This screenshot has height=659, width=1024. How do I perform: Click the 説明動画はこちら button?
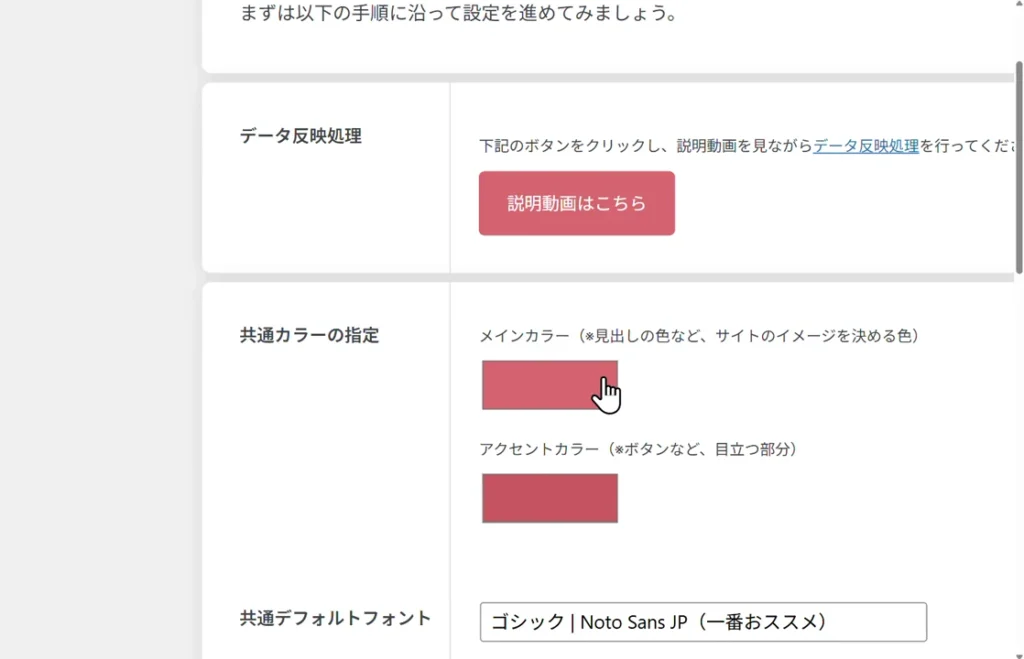point(576,204)
